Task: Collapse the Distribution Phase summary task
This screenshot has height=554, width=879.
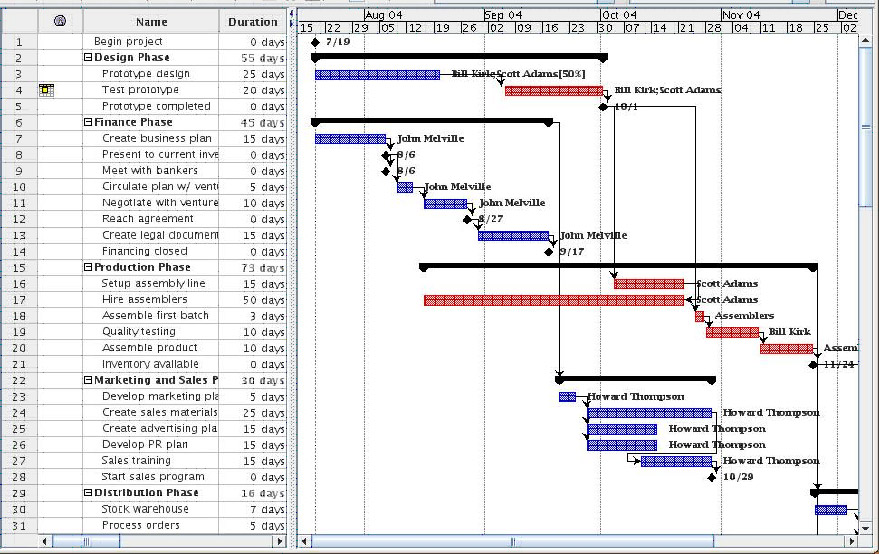Action: point(88,493)
